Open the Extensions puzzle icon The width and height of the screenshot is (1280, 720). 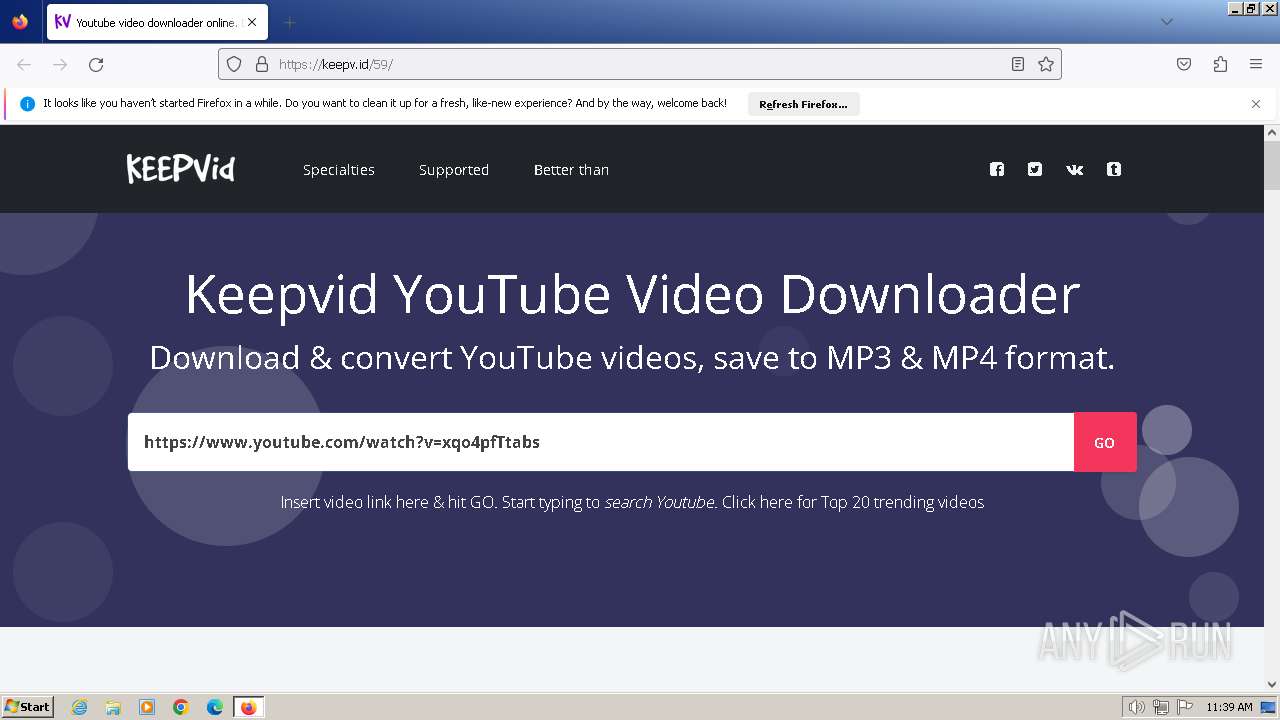tap(1220, 64)
